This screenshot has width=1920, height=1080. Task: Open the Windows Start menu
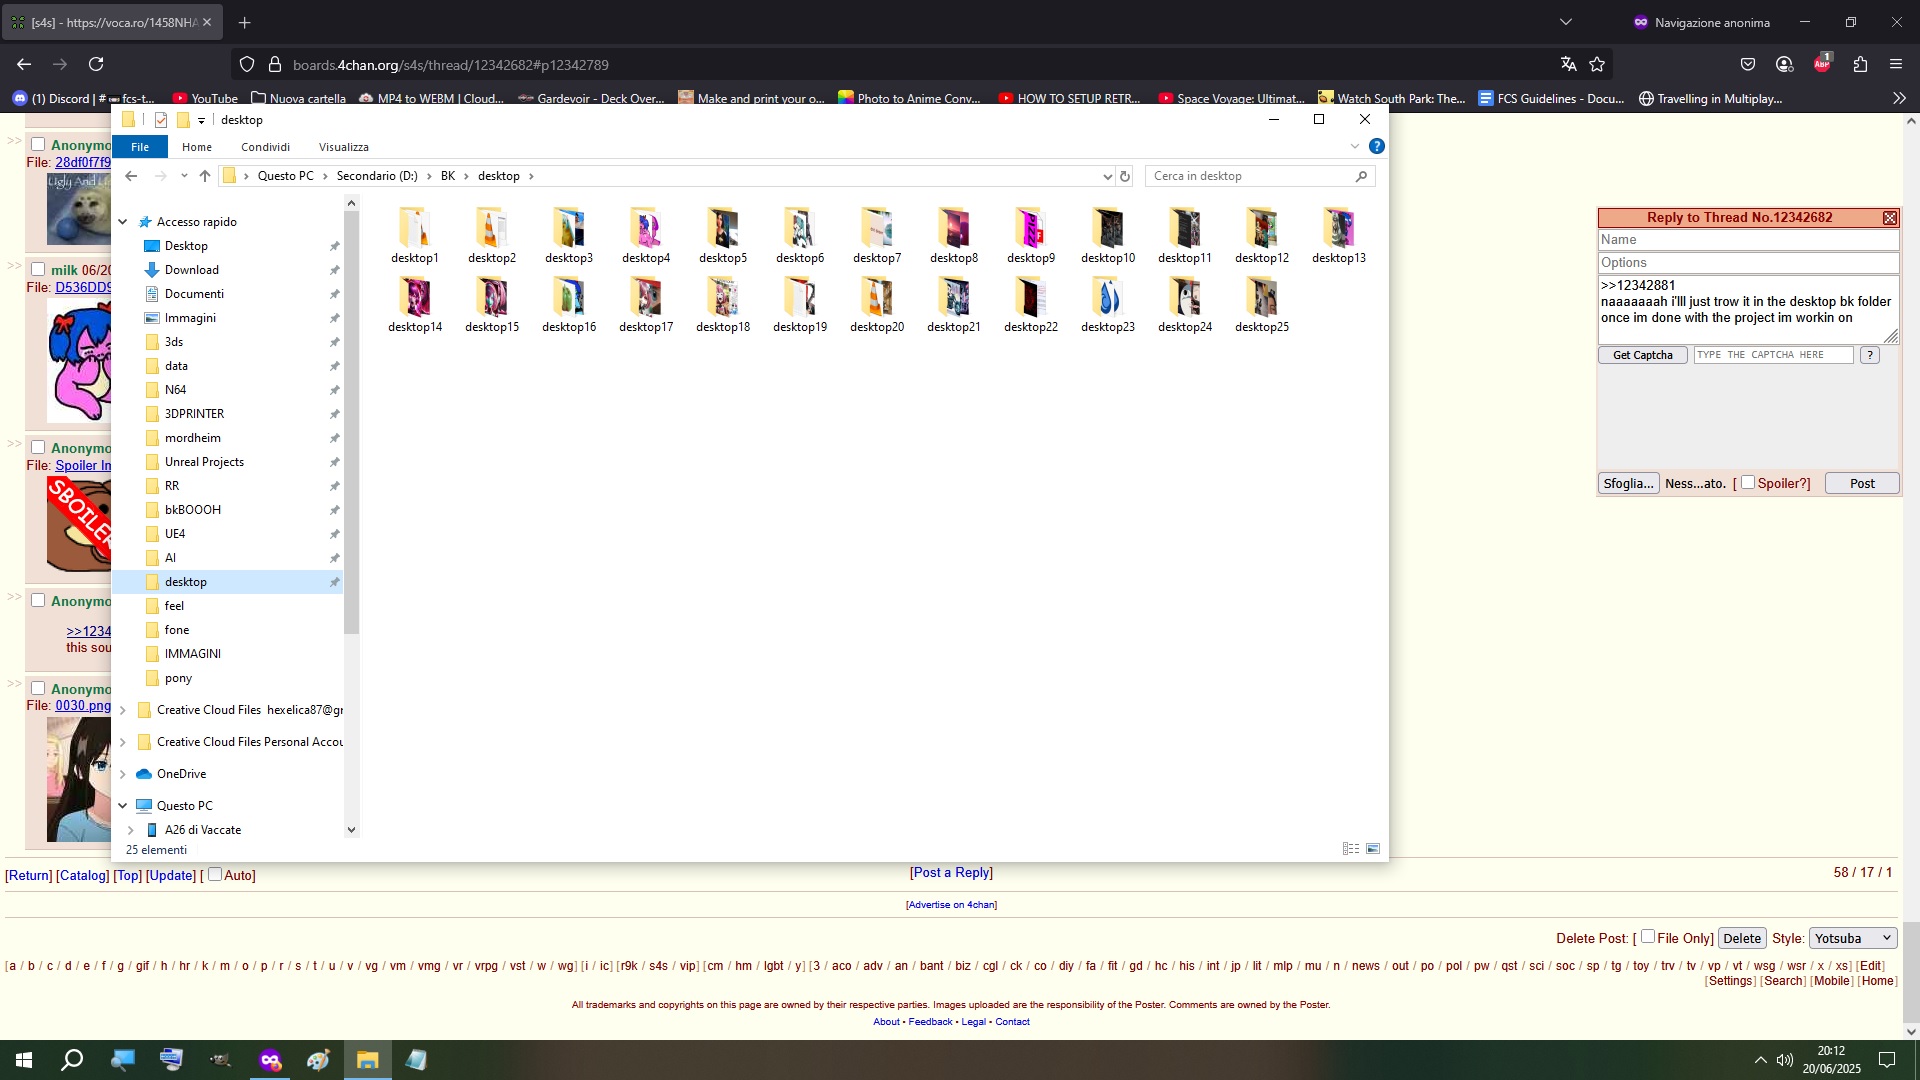[24, 1060]
